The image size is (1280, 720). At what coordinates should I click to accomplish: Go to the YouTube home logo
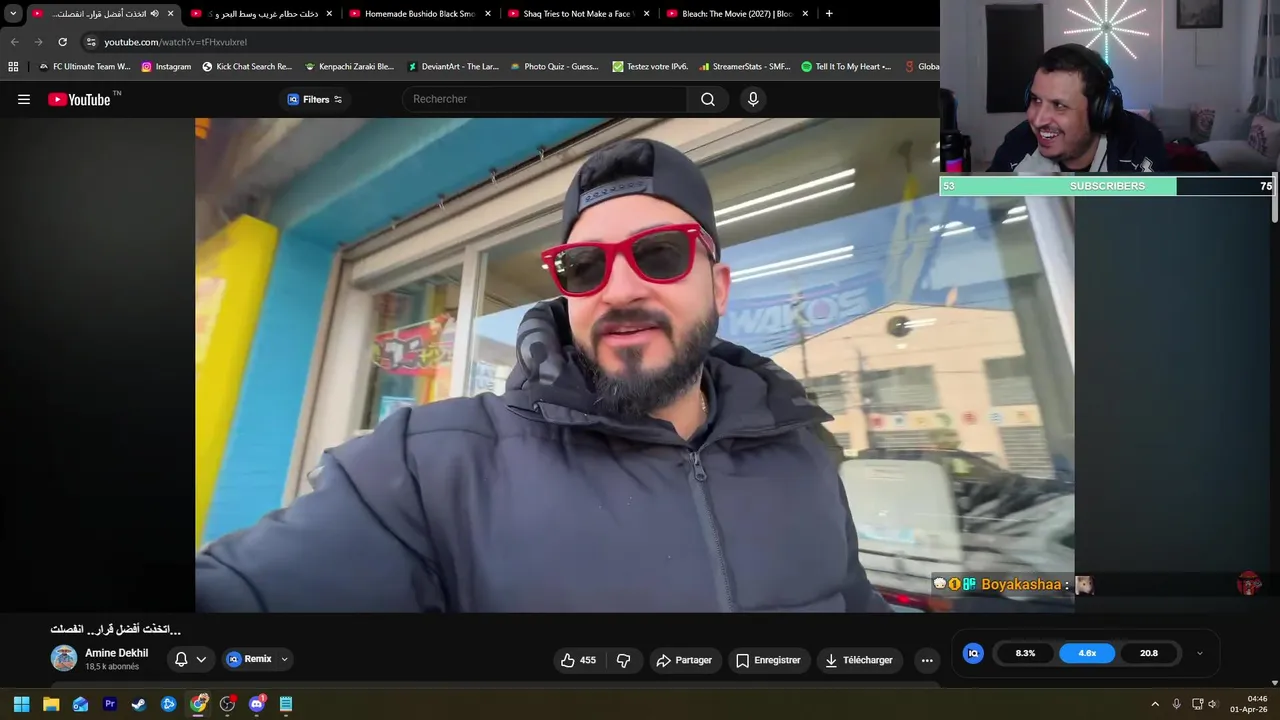[x=79, y=99]
